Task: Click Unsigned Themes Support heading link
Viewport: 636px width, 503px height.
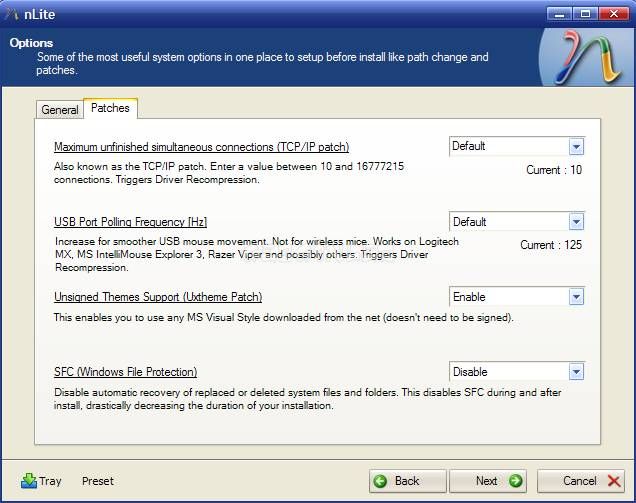Action: coord(158,297)
